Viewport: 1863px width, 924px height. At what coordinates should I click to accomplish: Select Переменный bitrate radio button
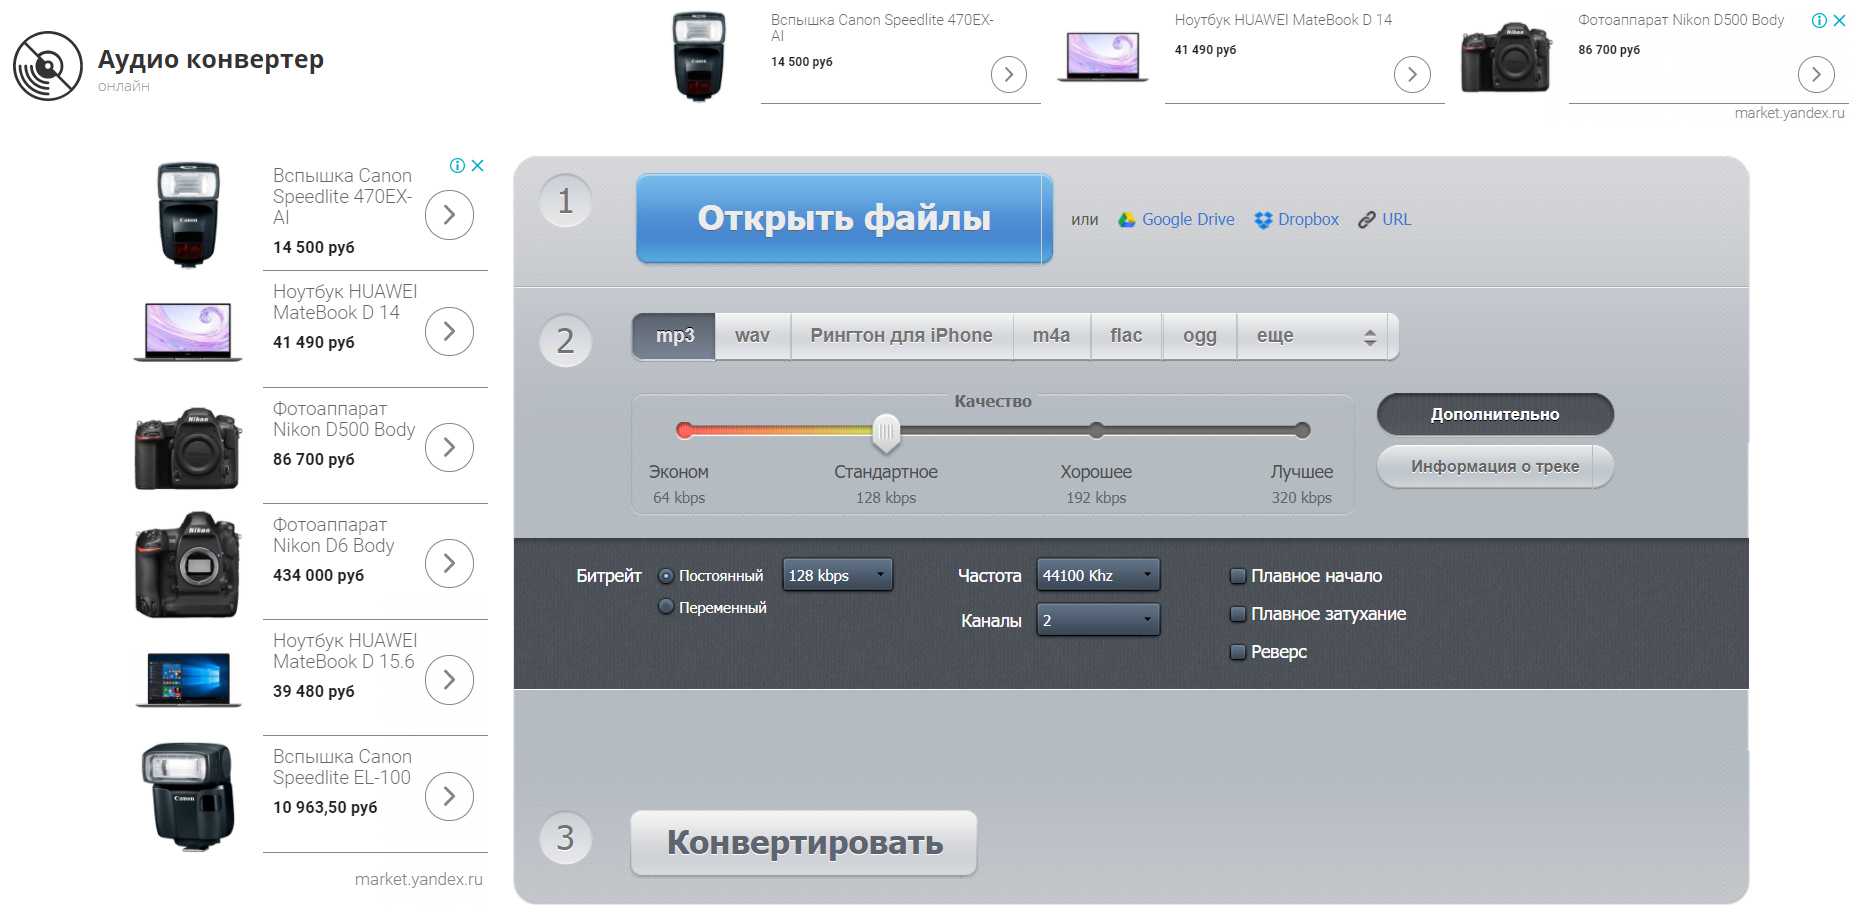[x=666, y=607]
